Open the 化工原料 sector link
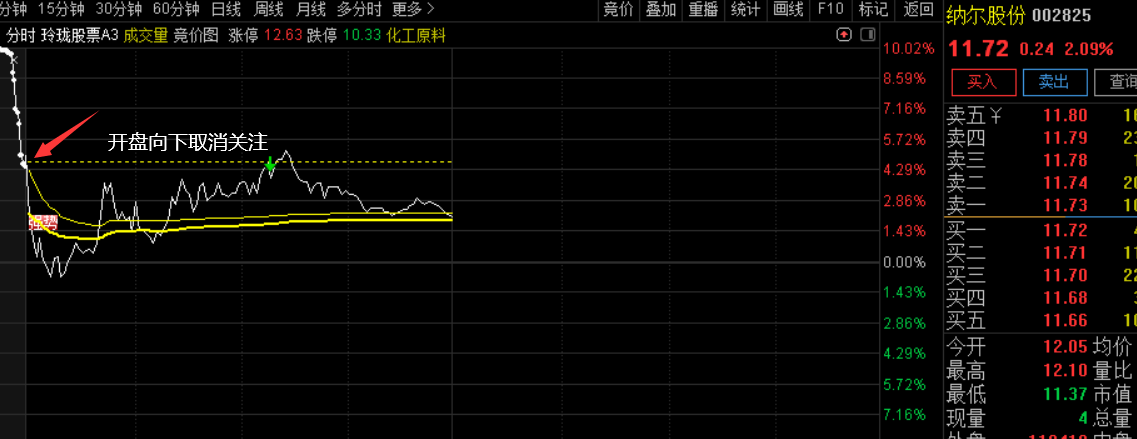This screenshot has width=1137, height=439. coord(416,36)
